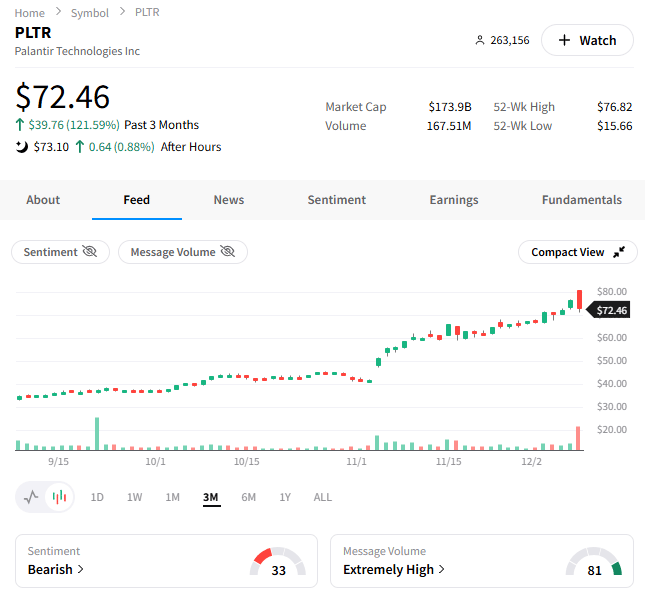This screenshot has height=592, width=645.
Task: Click the tall red last candlestick
Action: click(x=579, y=300)
